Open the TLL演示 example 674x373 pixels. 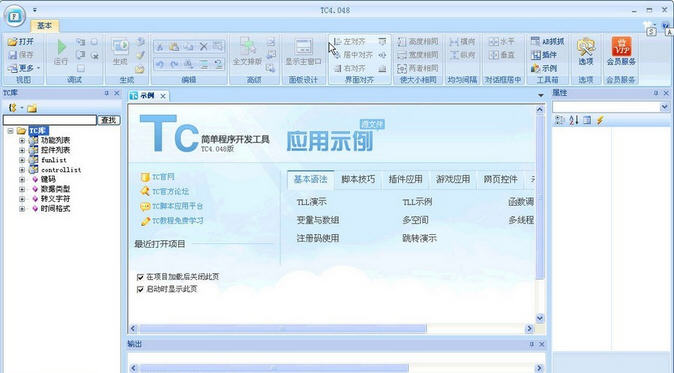coord(311,202)
